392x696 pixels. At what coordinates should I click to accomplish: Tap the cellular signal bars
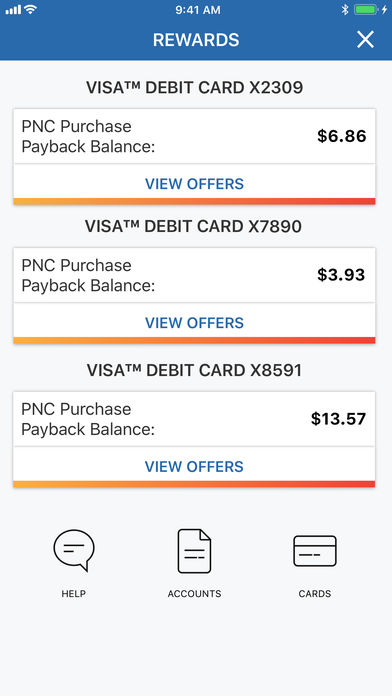click(x=13, y=10)
